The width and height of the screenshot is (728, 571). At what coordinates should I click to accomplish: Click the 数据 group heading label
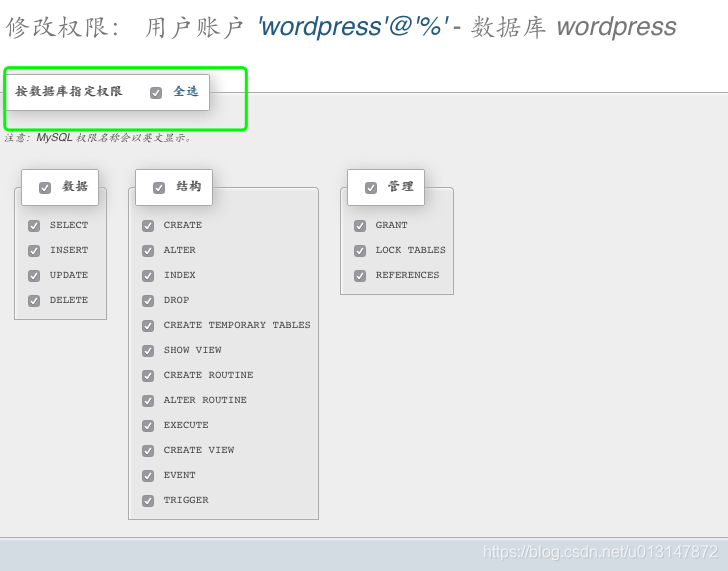point(75,187)
